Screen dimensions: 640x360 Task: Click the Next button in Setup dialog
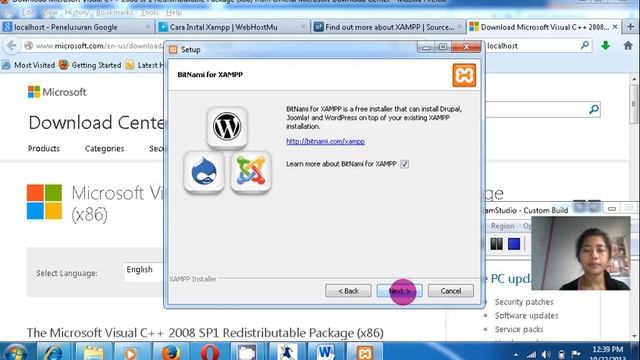(399, 291)
